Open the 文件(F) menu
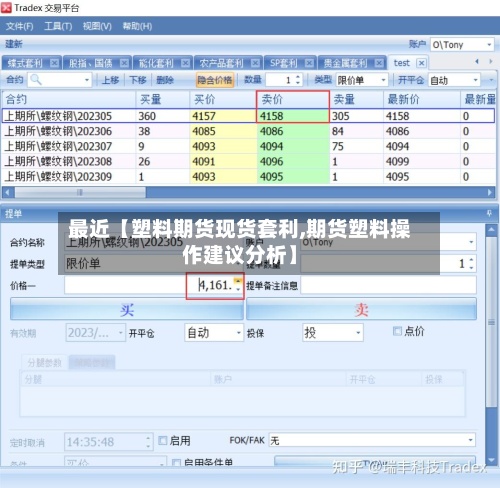 click(x=19, y=26)
